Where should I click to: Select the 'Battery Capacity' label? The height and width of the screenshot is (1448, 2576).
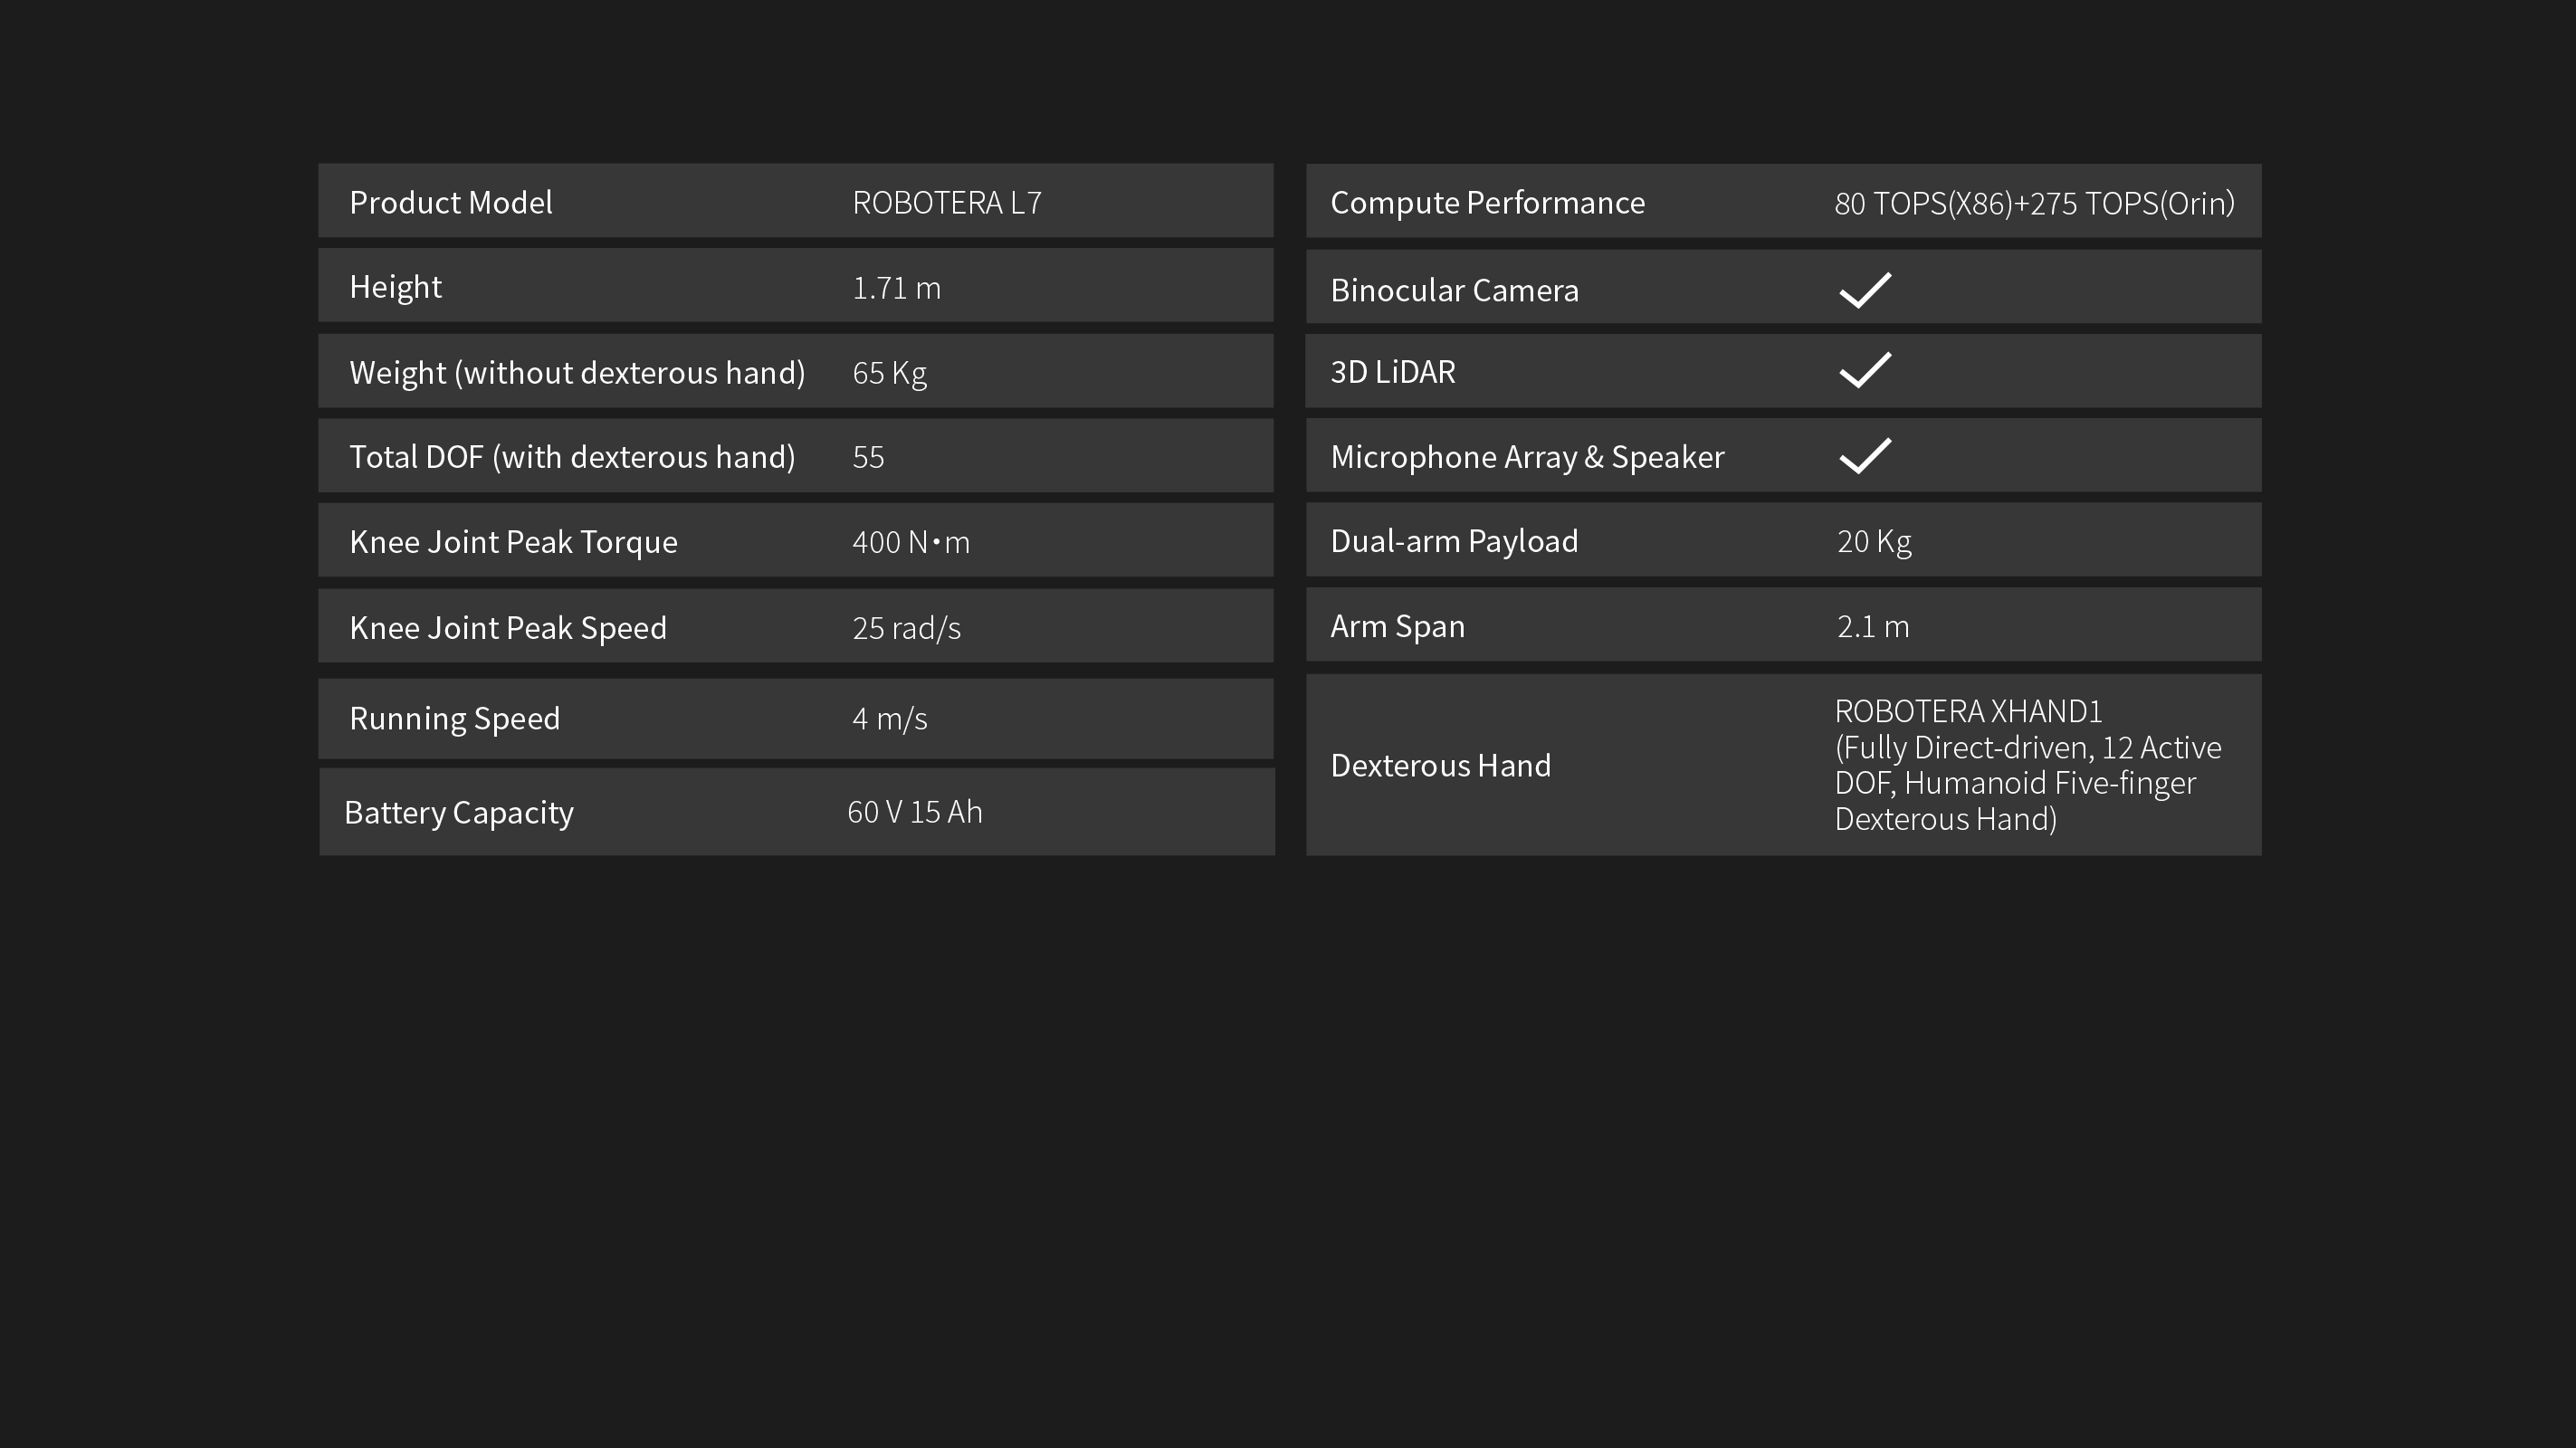point(459,813)
